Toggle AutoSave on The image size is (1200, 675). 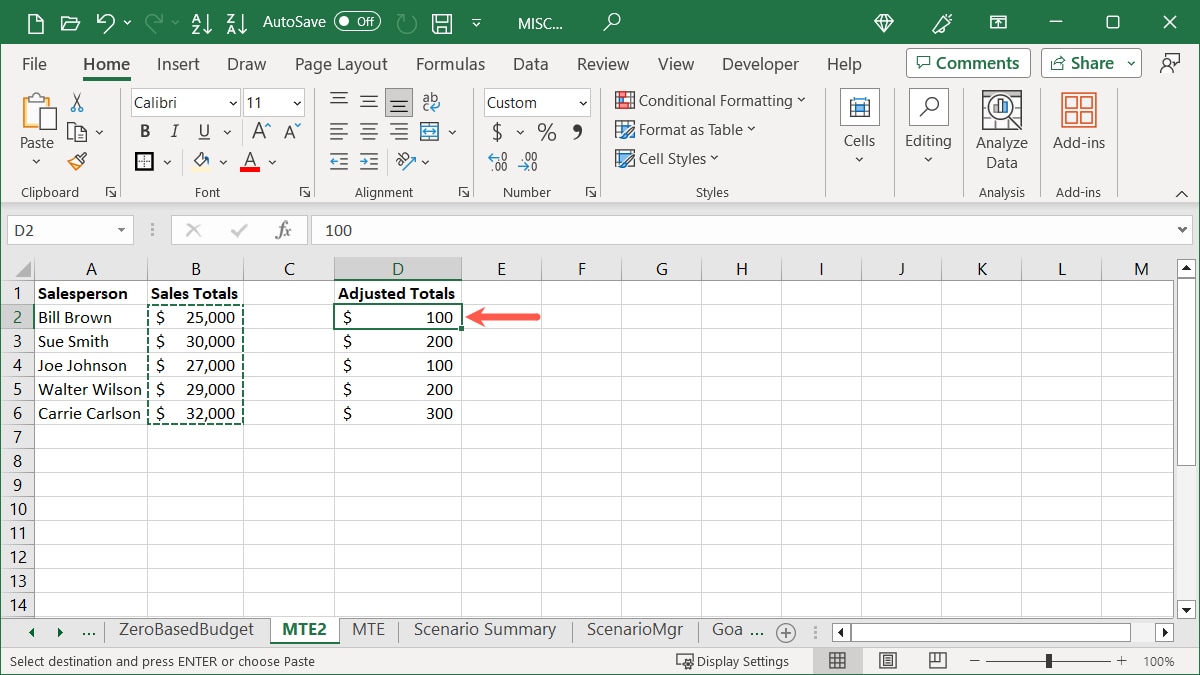(x=359, y=22)
